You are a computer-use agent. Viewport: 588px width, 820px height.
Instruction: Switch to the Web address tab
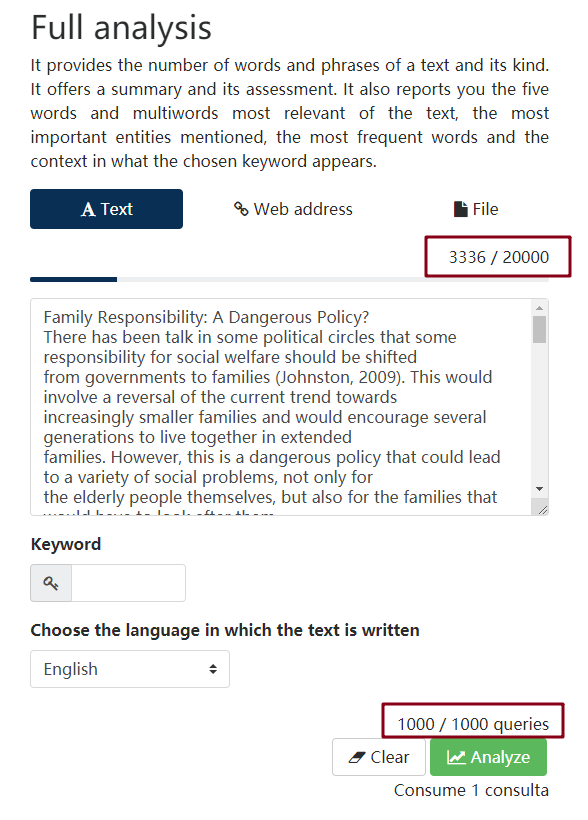293,209
